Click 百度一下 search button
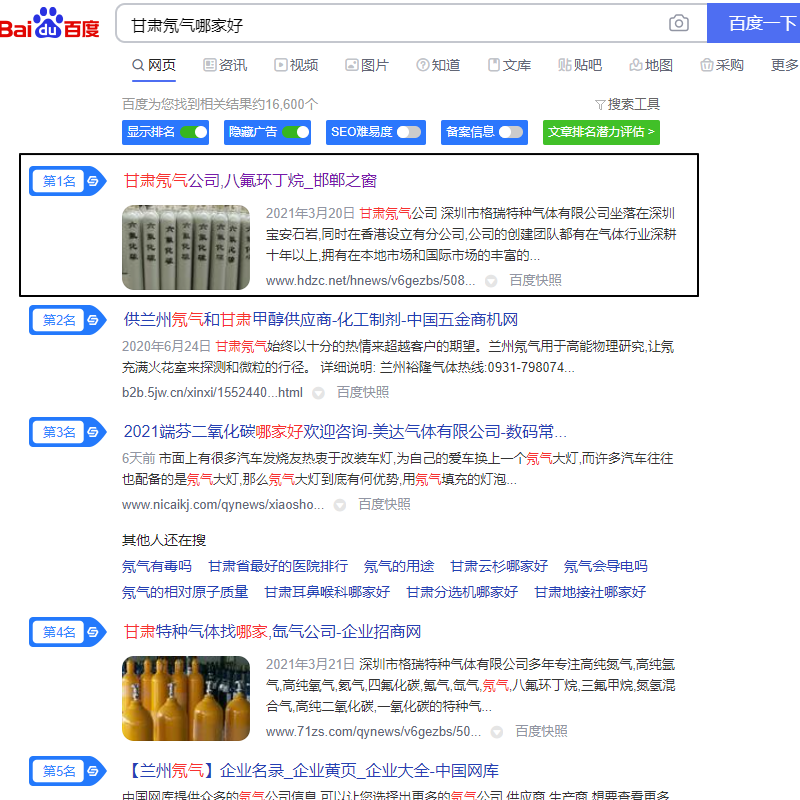Image resolution: width=800 pixels, height=800 pixels. point(754,23)
